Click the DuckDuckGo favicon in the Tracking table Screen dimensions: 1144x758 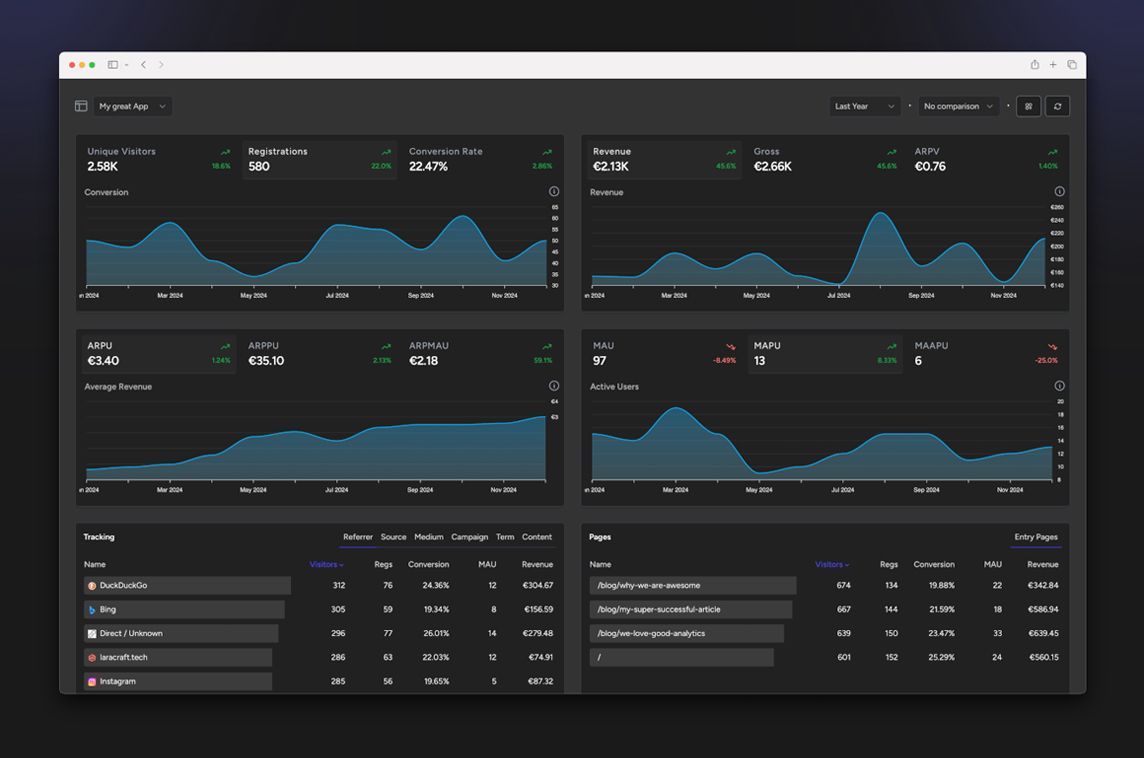click(x=91, y=585)
